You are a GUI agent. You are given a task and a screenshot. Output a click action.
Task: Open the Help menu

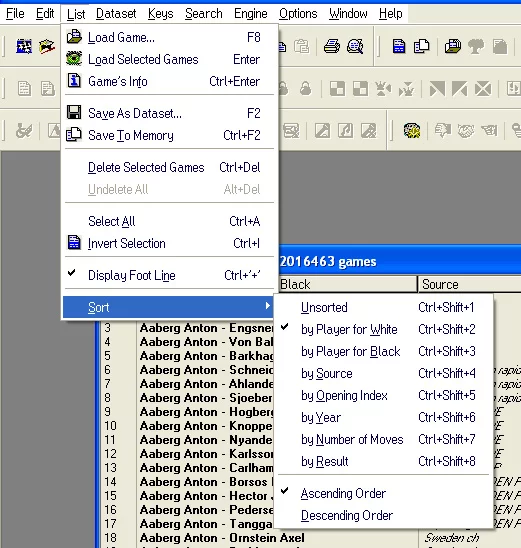[391, 14]
